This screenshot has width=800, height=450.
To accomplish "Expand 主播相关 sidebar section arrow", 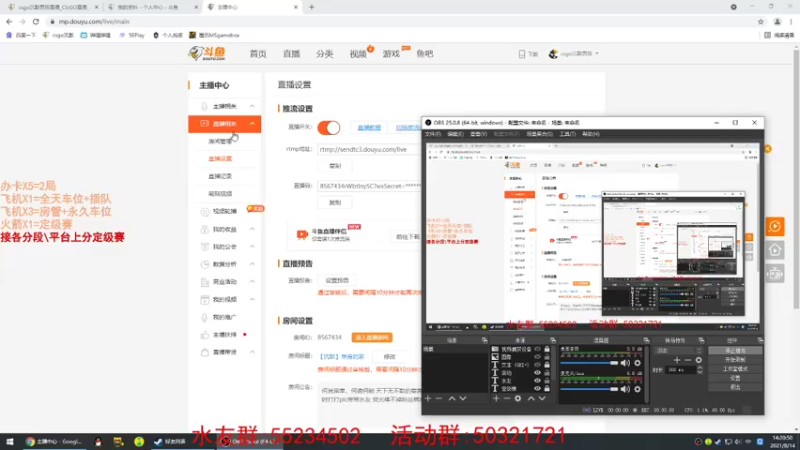I will click(x=252, y=106).
